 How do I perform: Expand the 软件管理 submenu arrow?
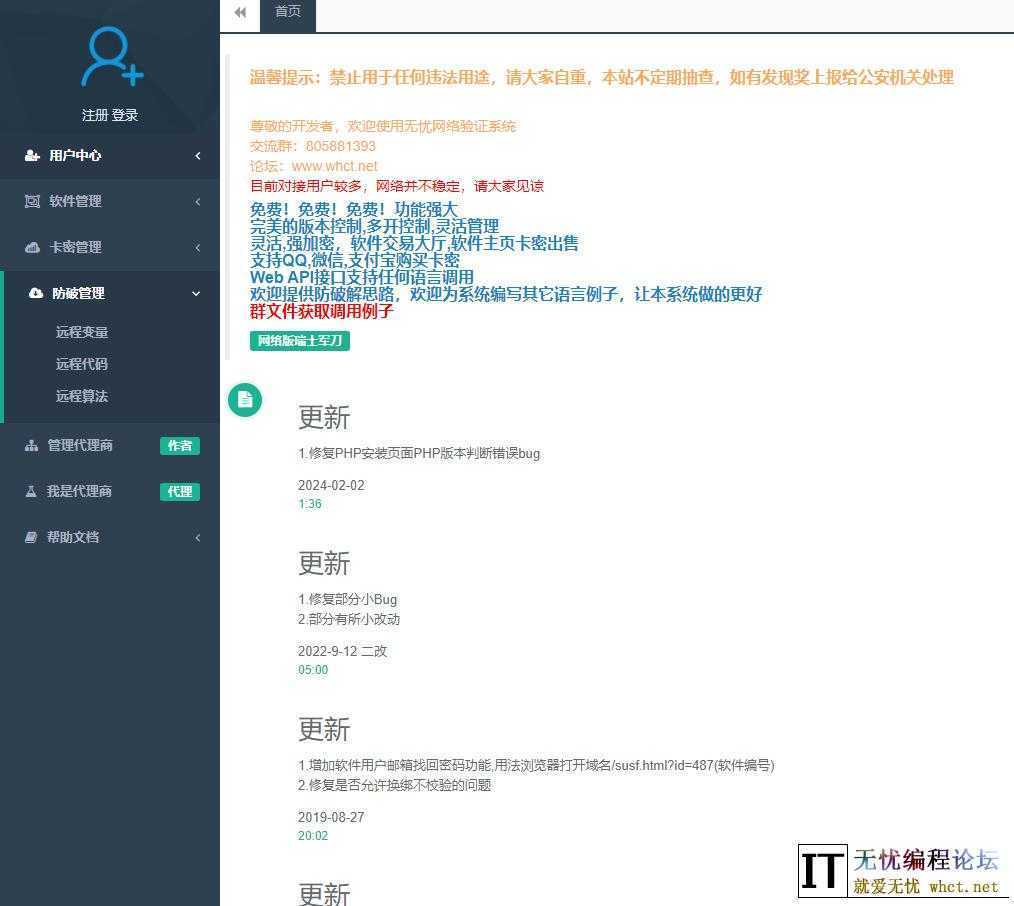click(197, 202)
